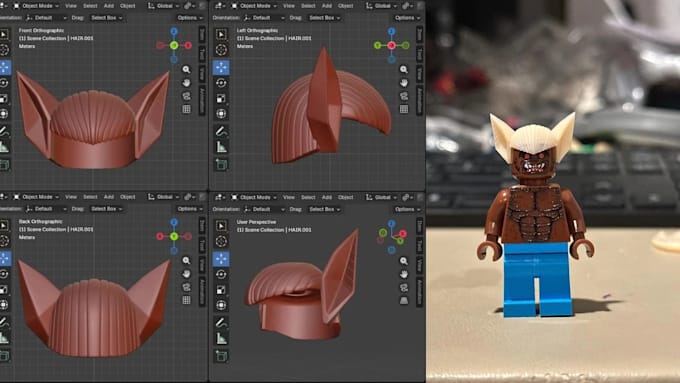
Task: Open Select Box drag dropdown in Front Orthographic viewport
Action: [106, 18]
